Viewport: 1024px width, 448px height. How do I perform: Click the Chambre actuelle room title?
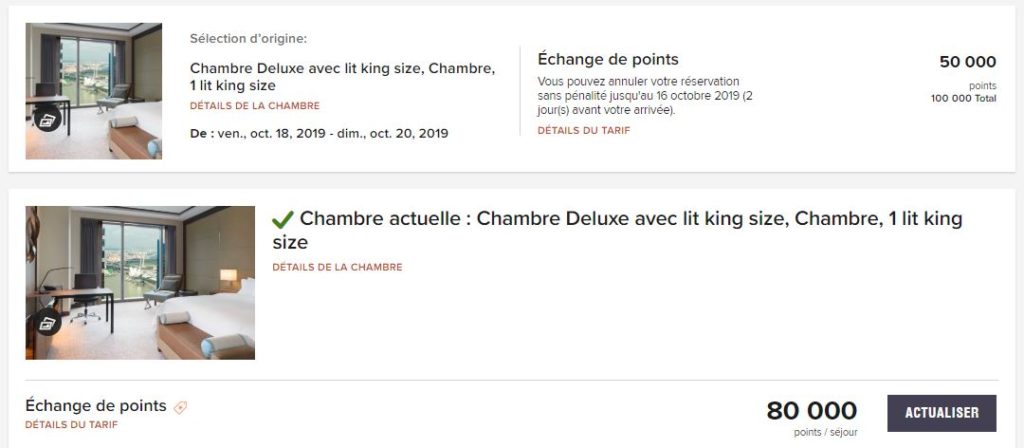point(616,230)
